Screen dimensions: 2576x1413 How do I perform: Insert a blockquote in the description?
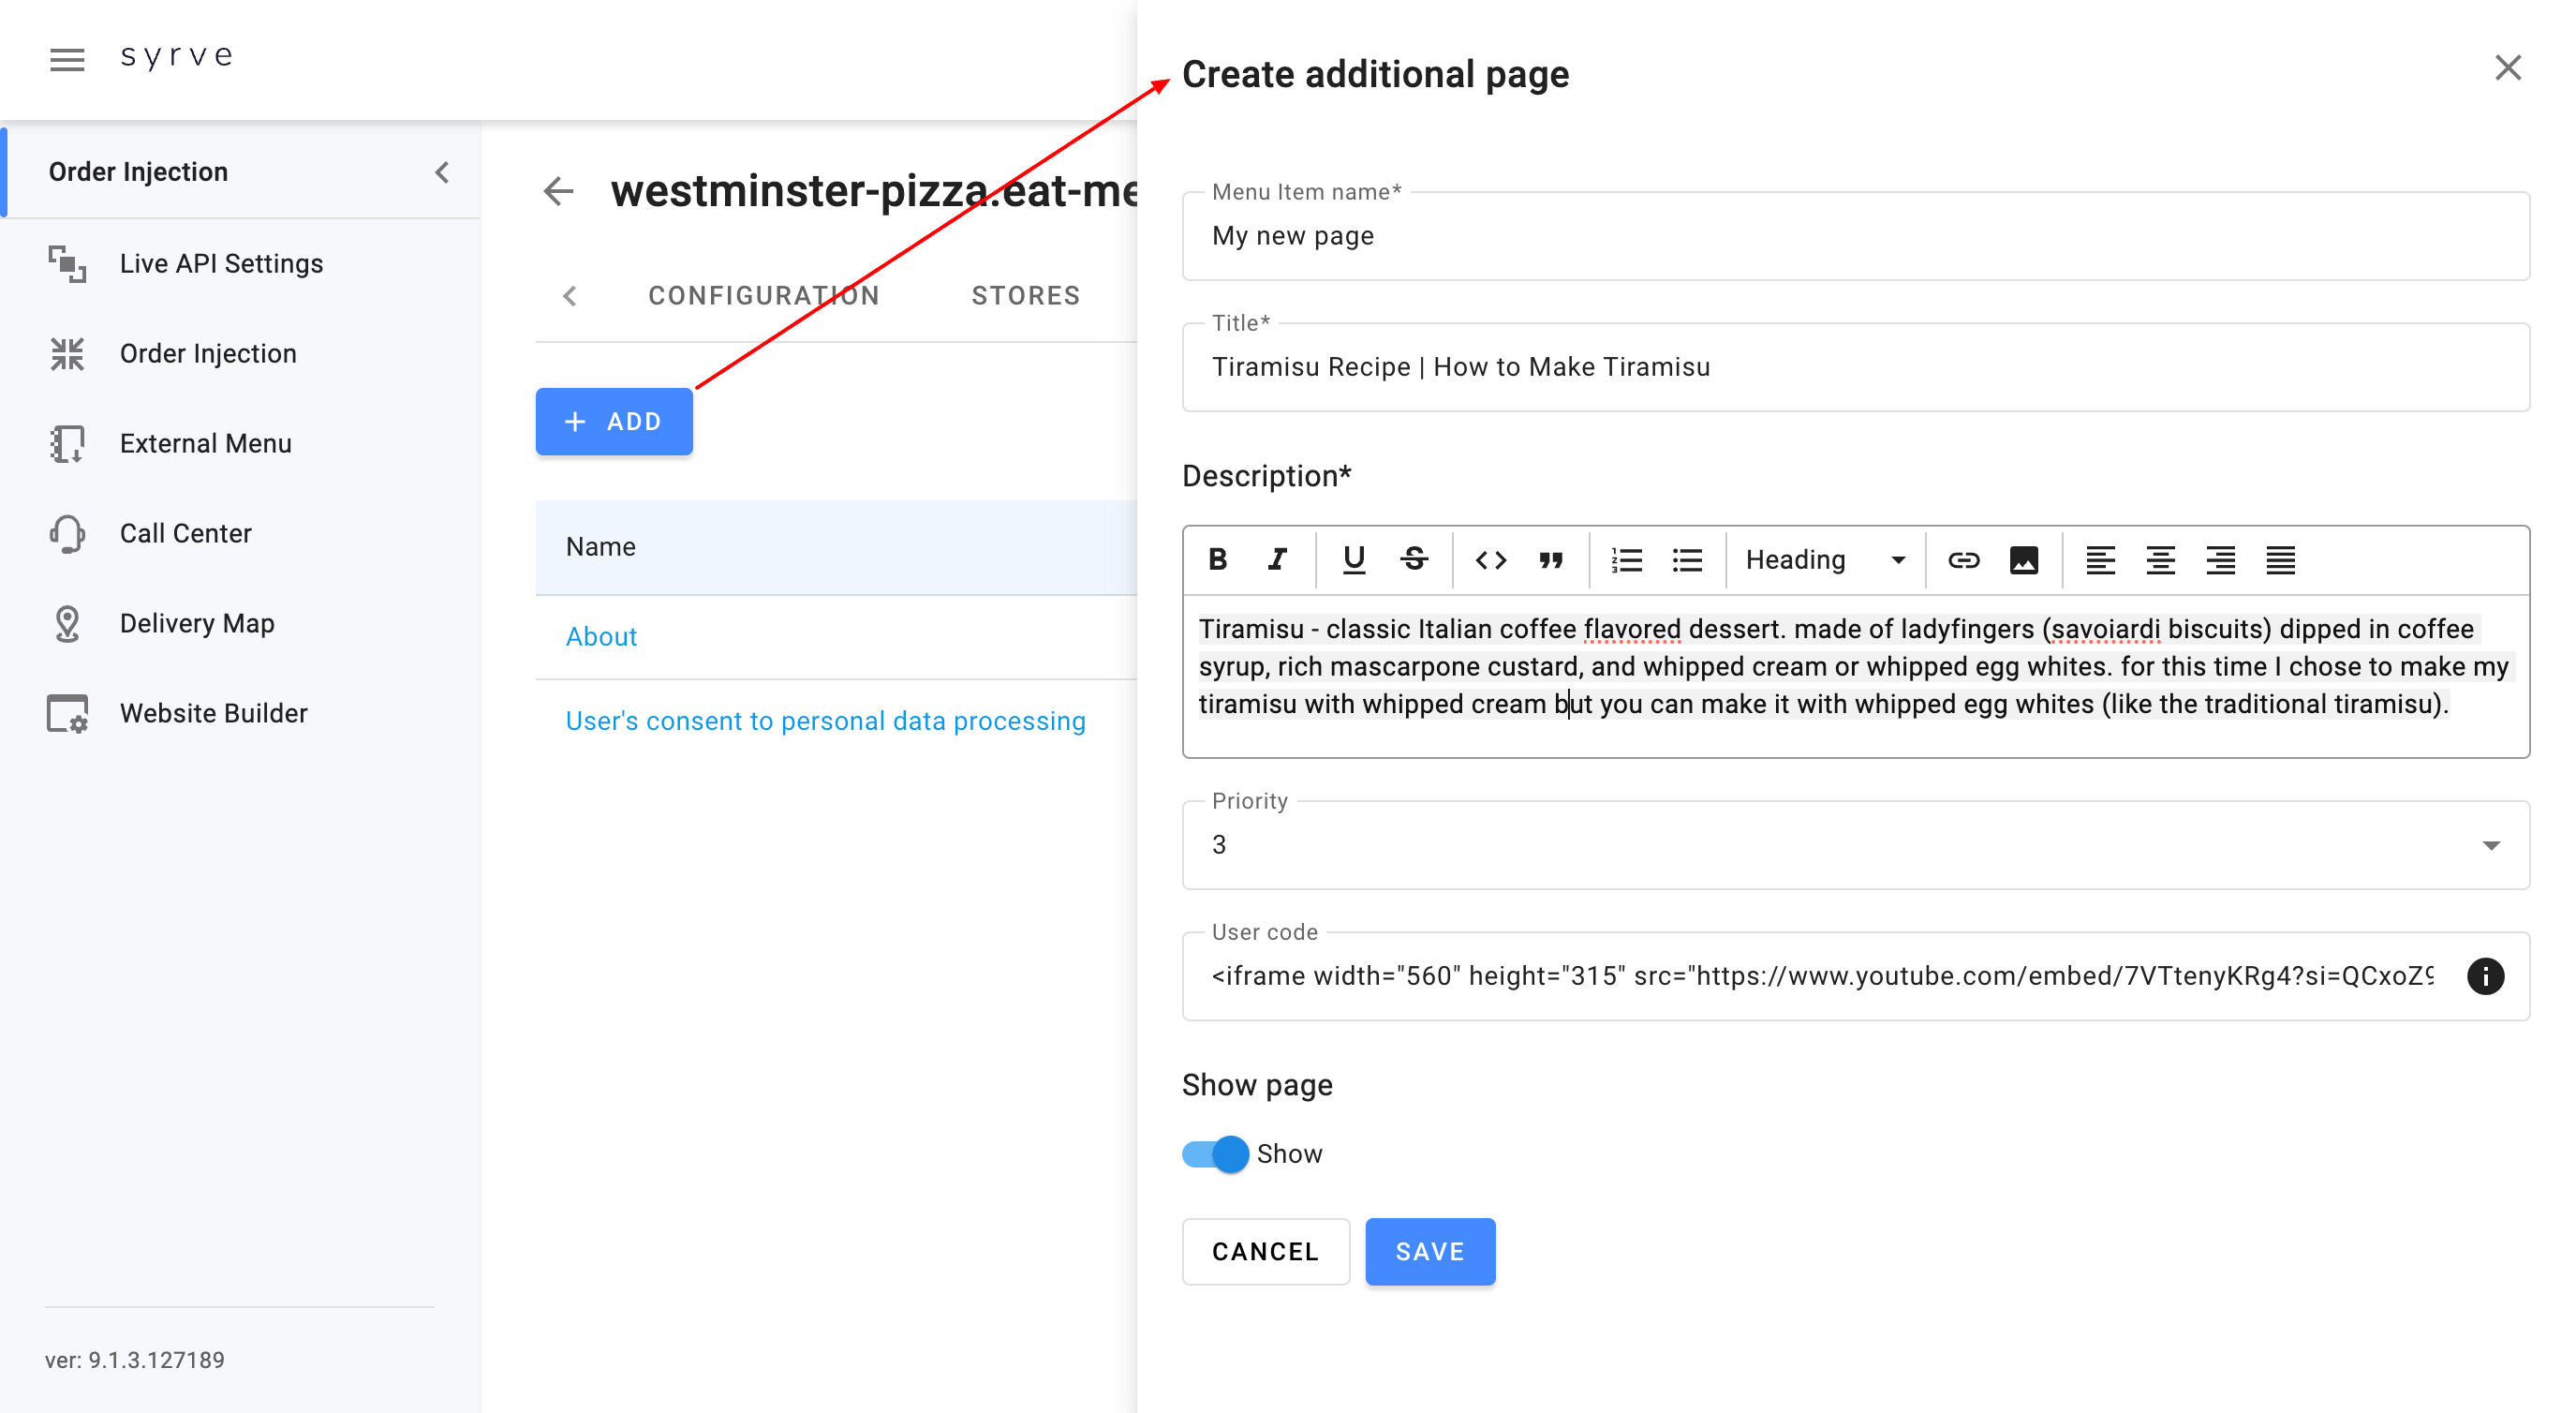[1550, 559]
